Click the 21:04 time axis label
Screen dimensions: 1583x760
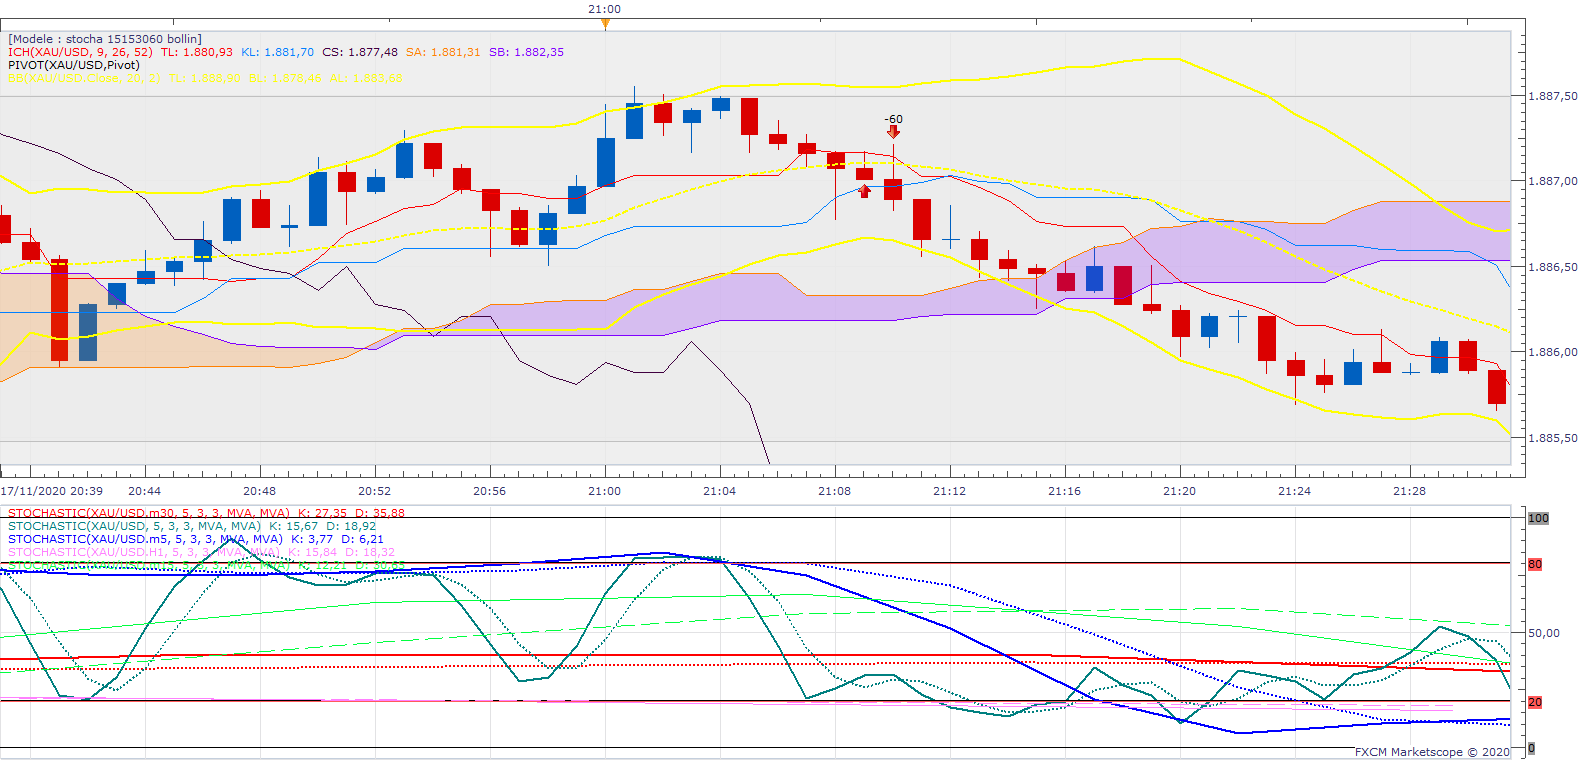720,491
